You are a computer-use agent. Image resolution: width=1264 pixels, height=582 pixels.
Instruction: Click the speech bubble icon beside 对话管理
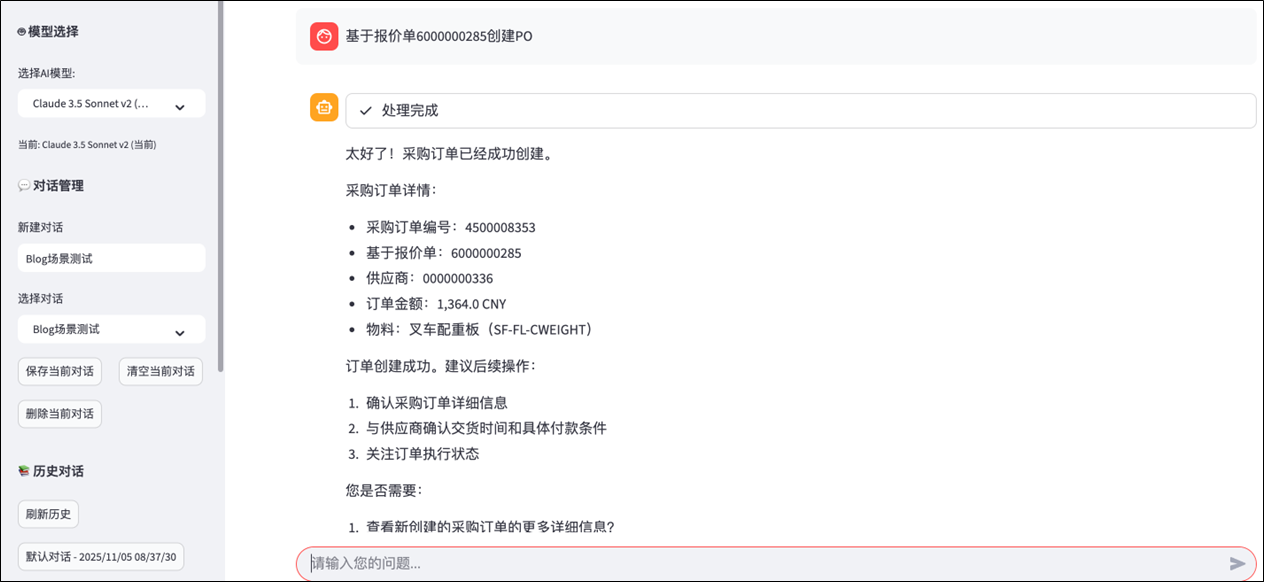[24, 186]
